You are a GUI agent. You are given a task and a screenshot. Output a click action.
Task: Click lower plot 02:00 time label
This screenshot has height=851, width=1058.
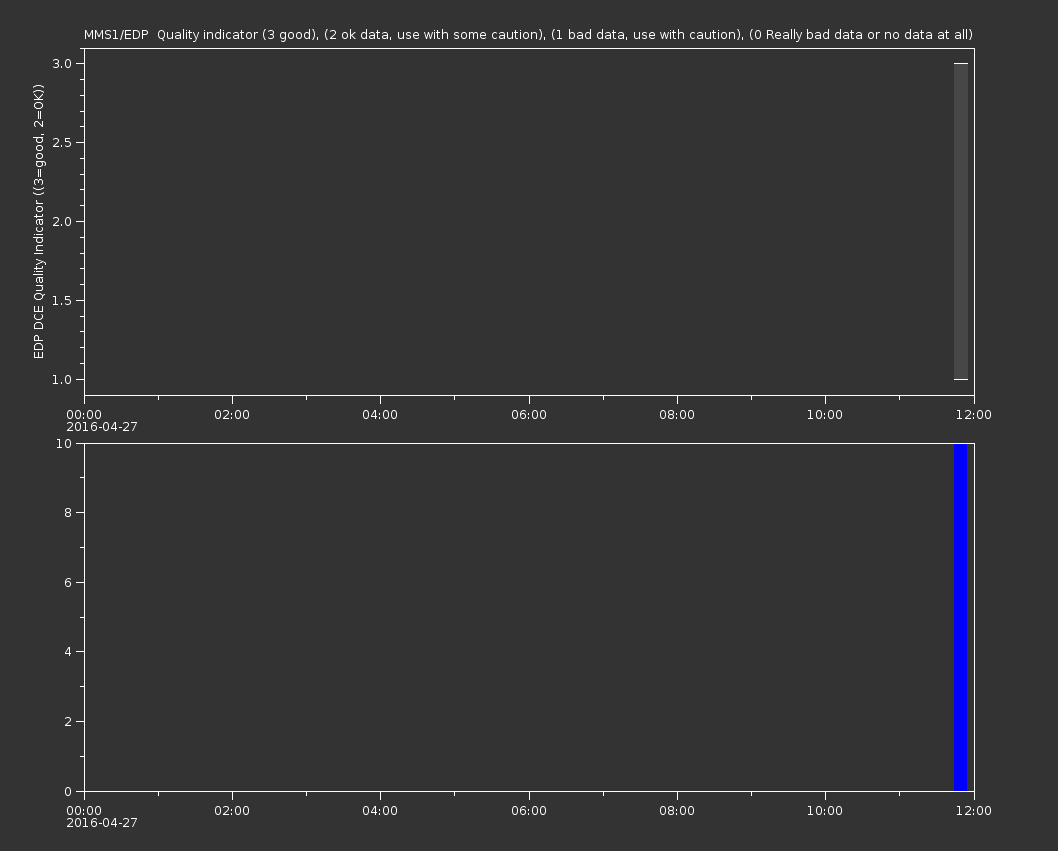point(232,811)
